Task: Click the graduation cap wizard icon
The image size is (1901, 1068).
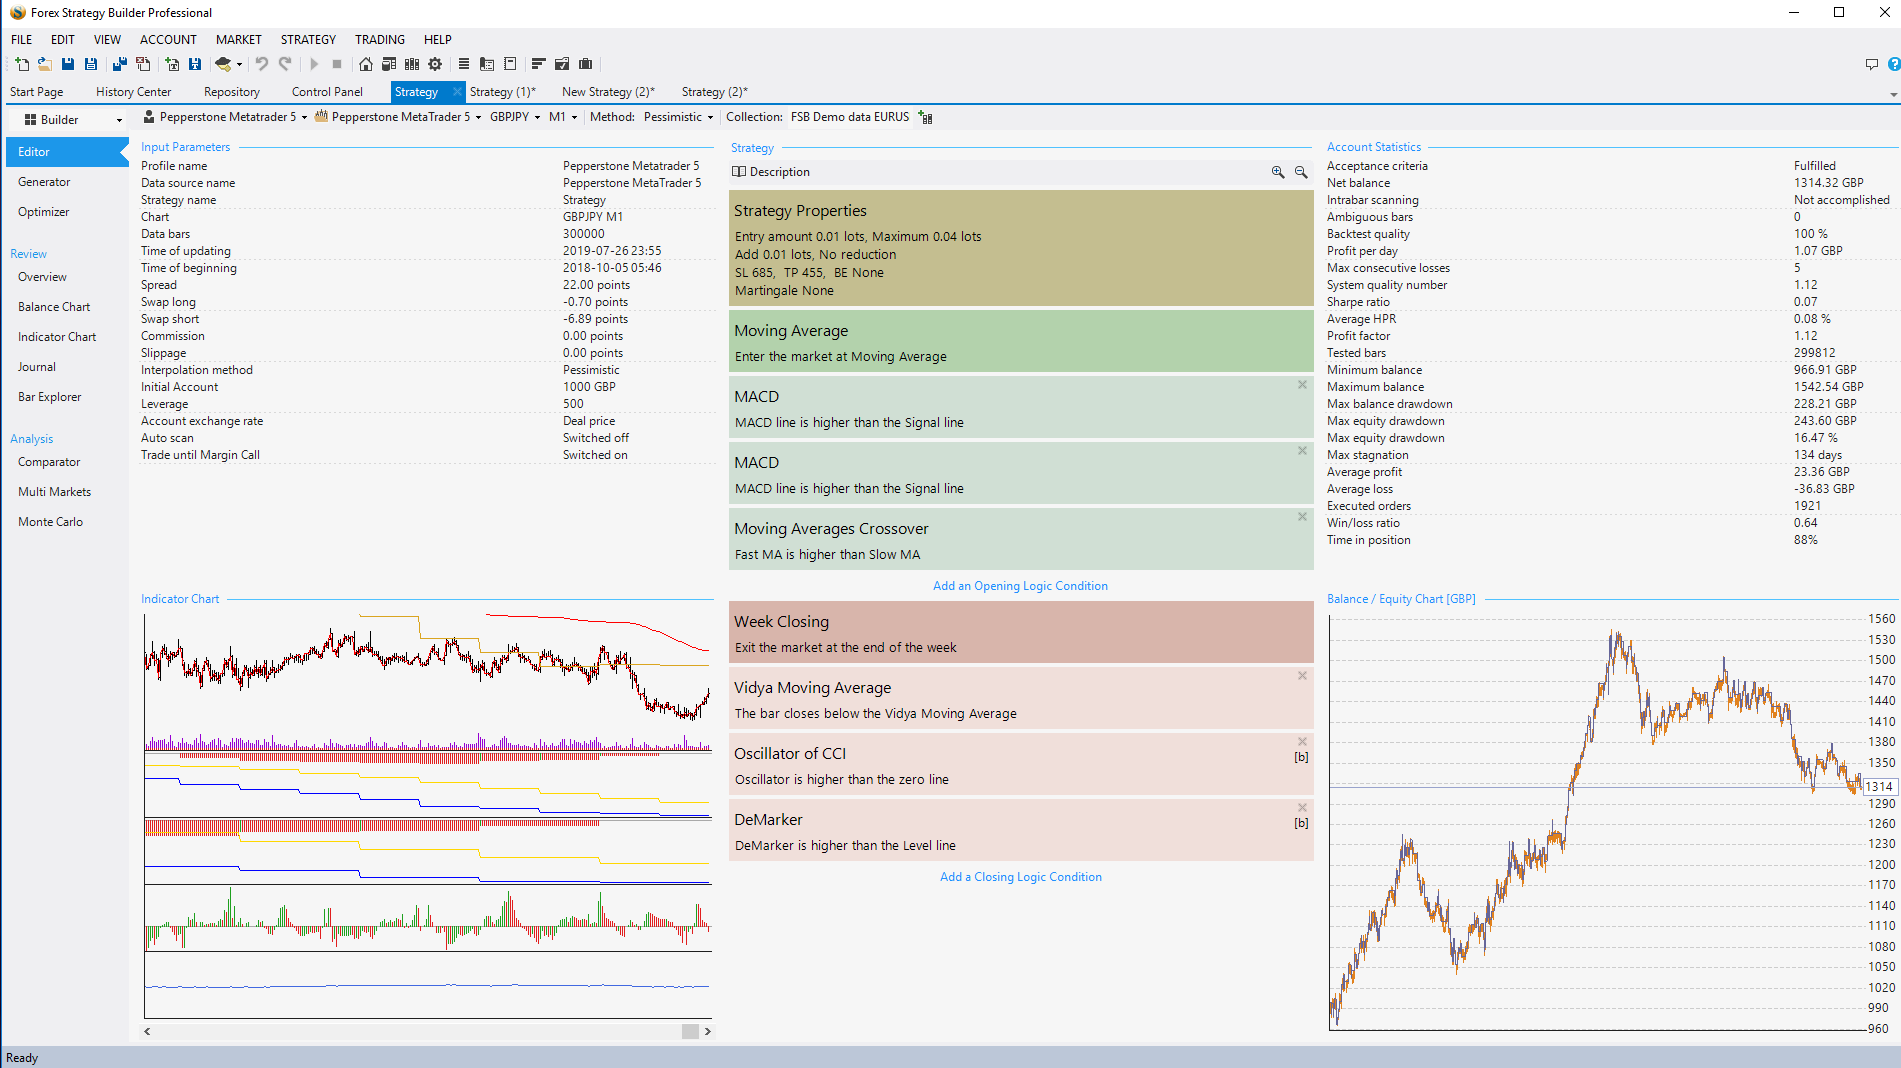Action: pos(223,64)
